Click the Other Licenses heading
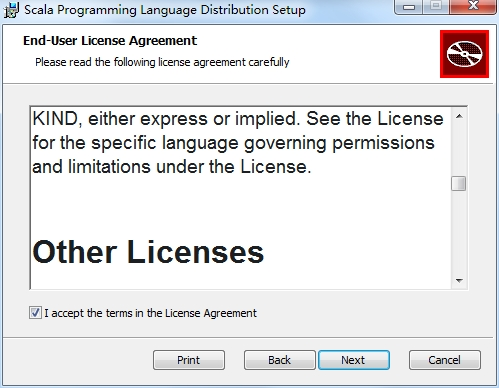 [148, 252]
